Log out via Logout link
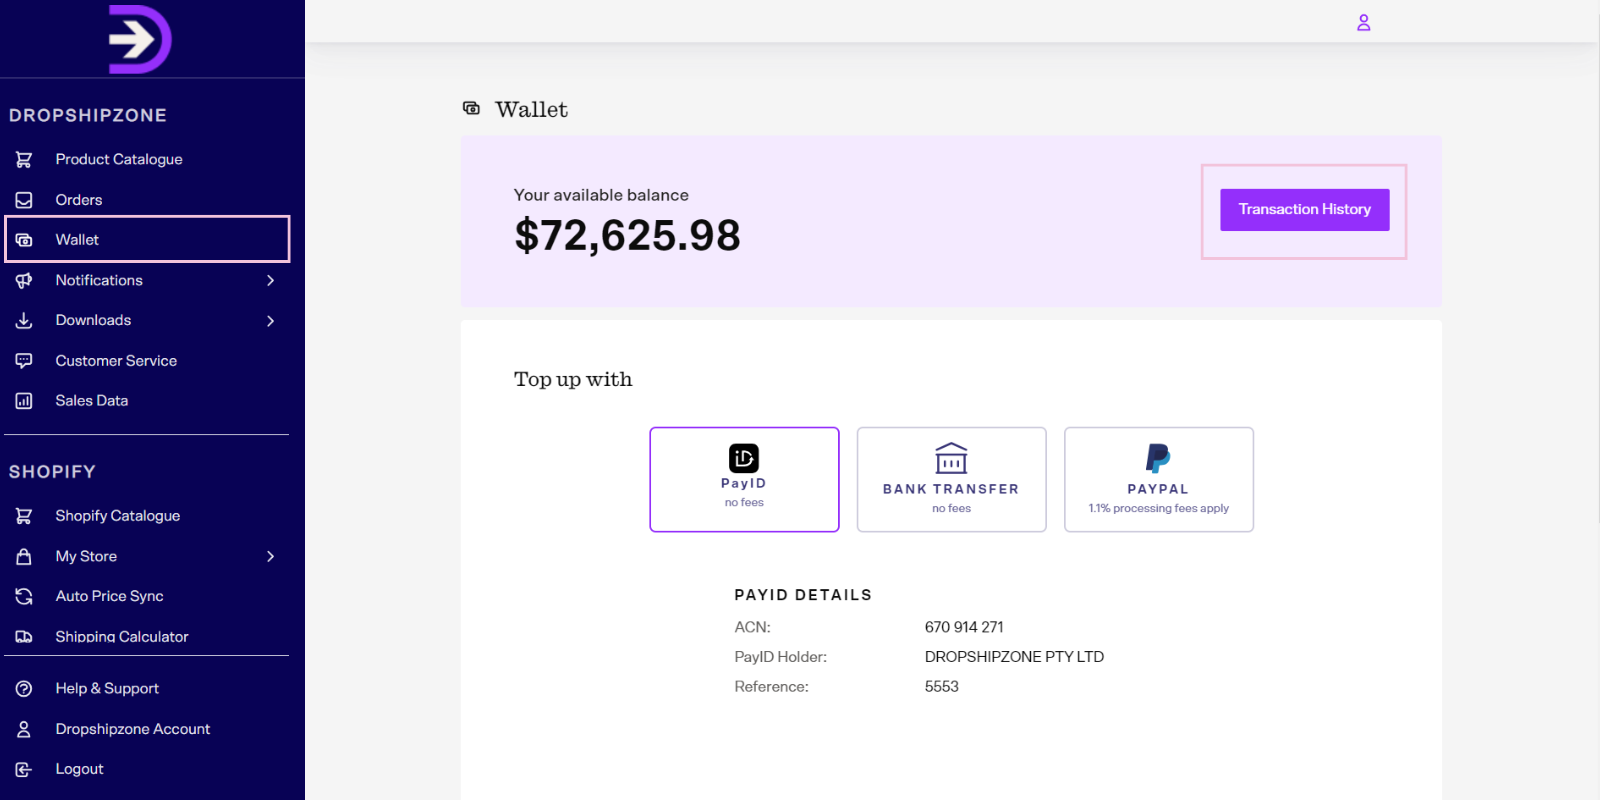The width and height of the screenshot is (1600, 800). pos(79,769)
